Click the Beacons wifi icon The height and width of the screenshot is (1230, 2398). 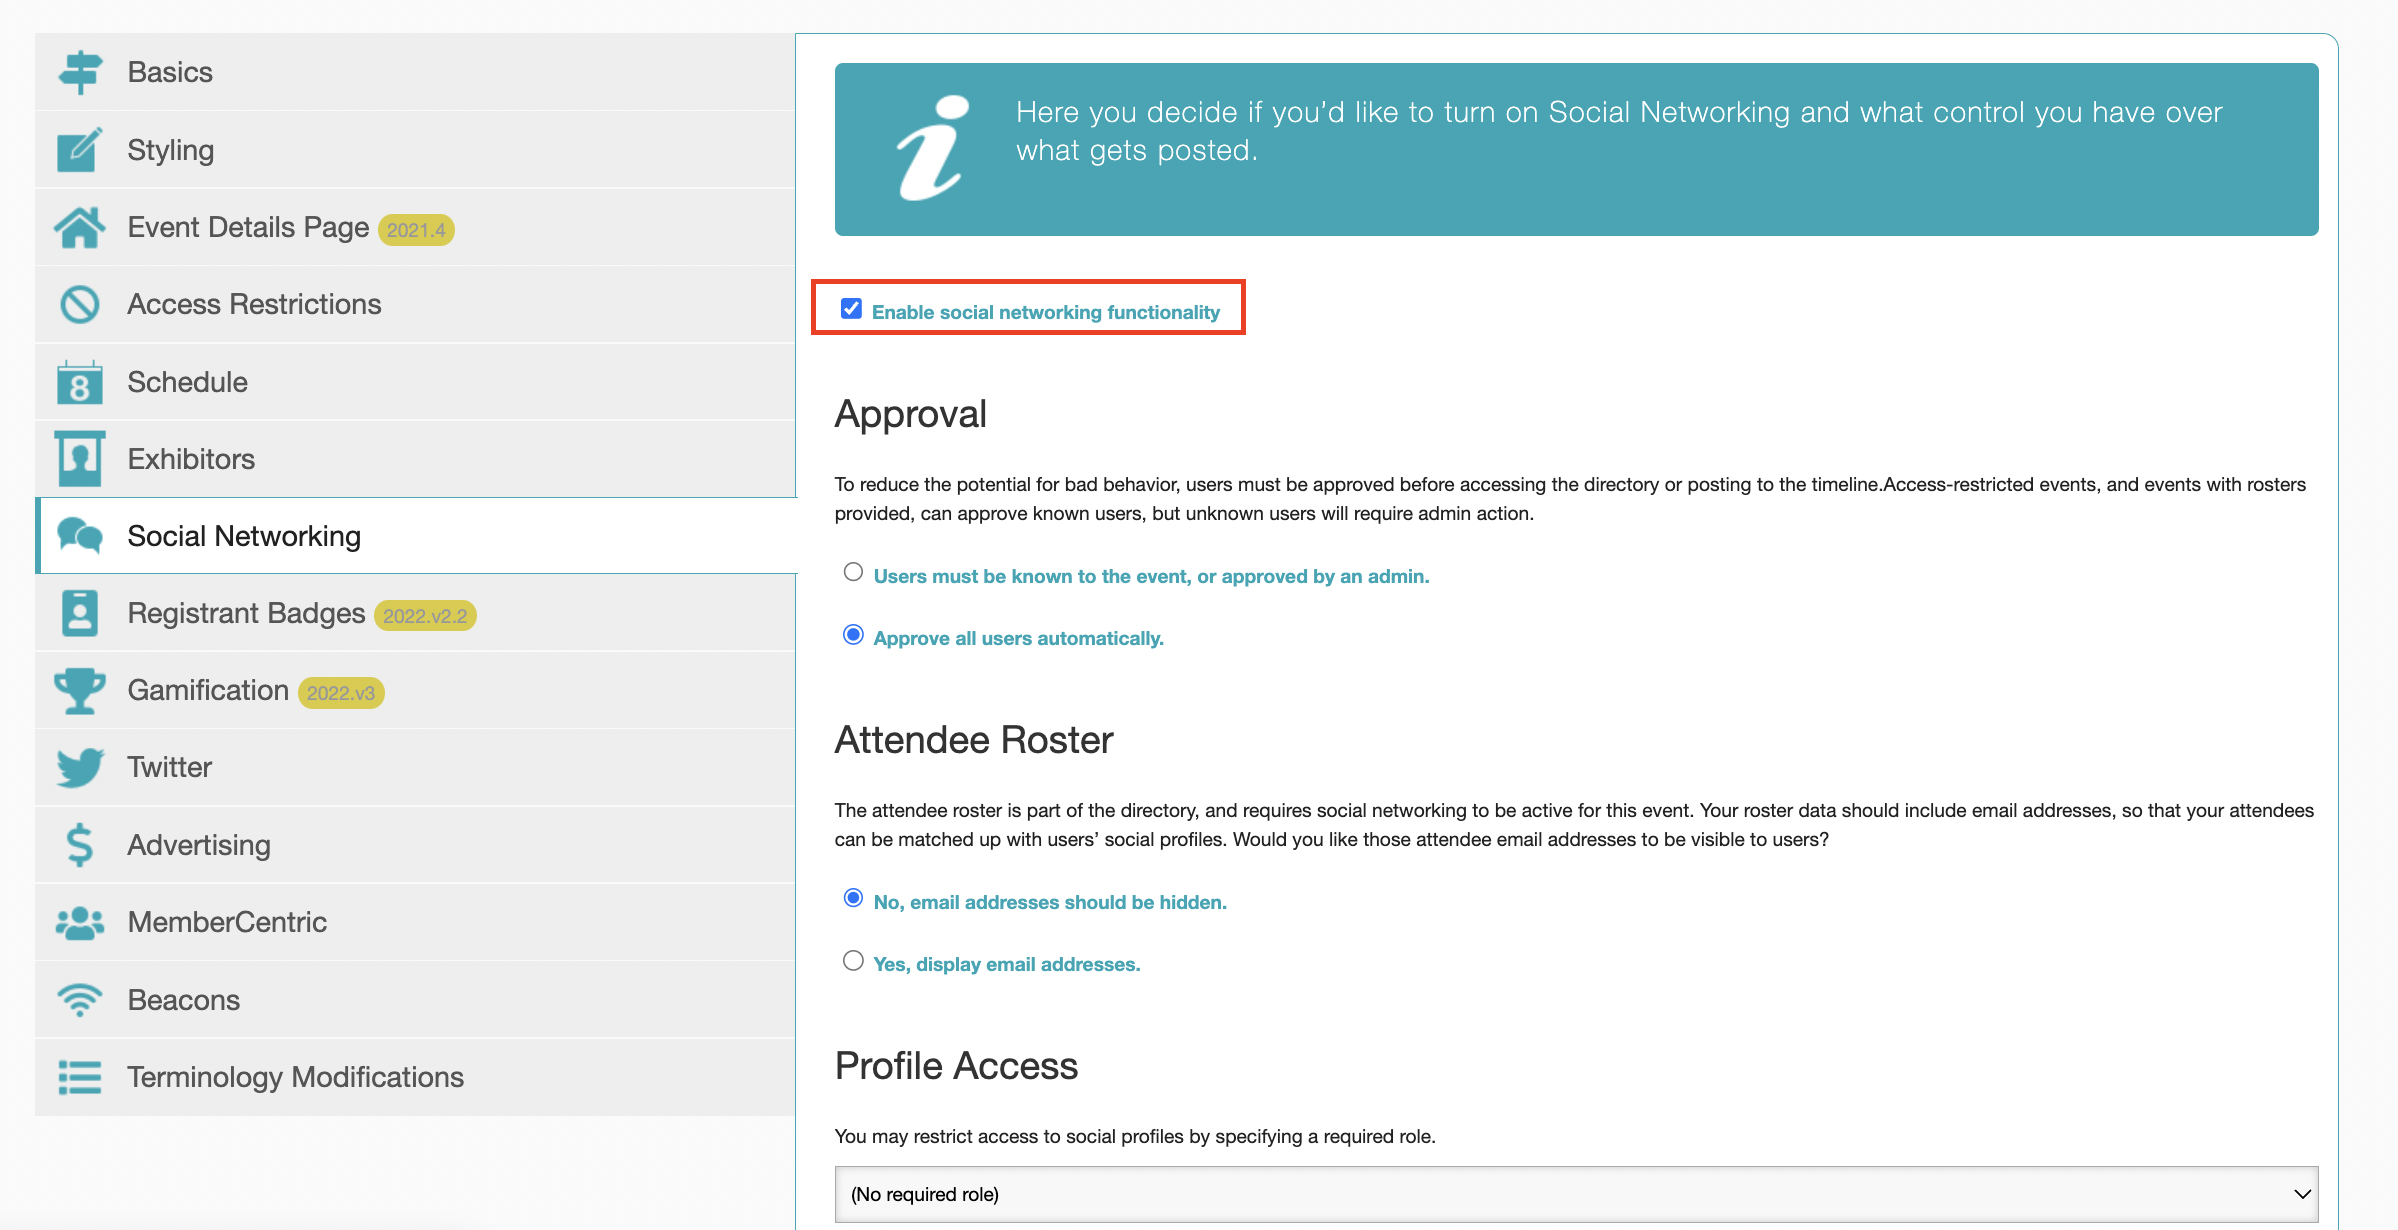point(80,999)
